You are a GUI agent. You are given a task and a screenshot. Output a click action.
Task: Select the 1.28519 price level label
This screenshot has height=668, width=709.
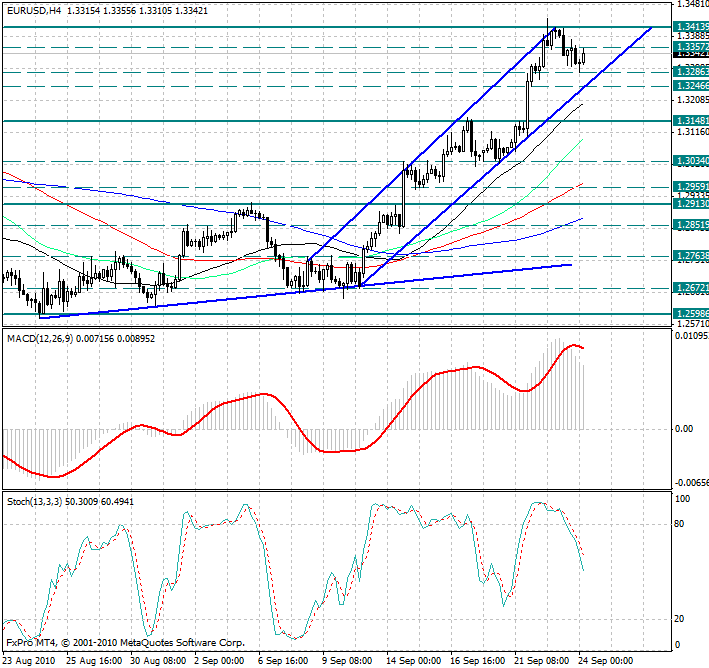pos(691,225)
